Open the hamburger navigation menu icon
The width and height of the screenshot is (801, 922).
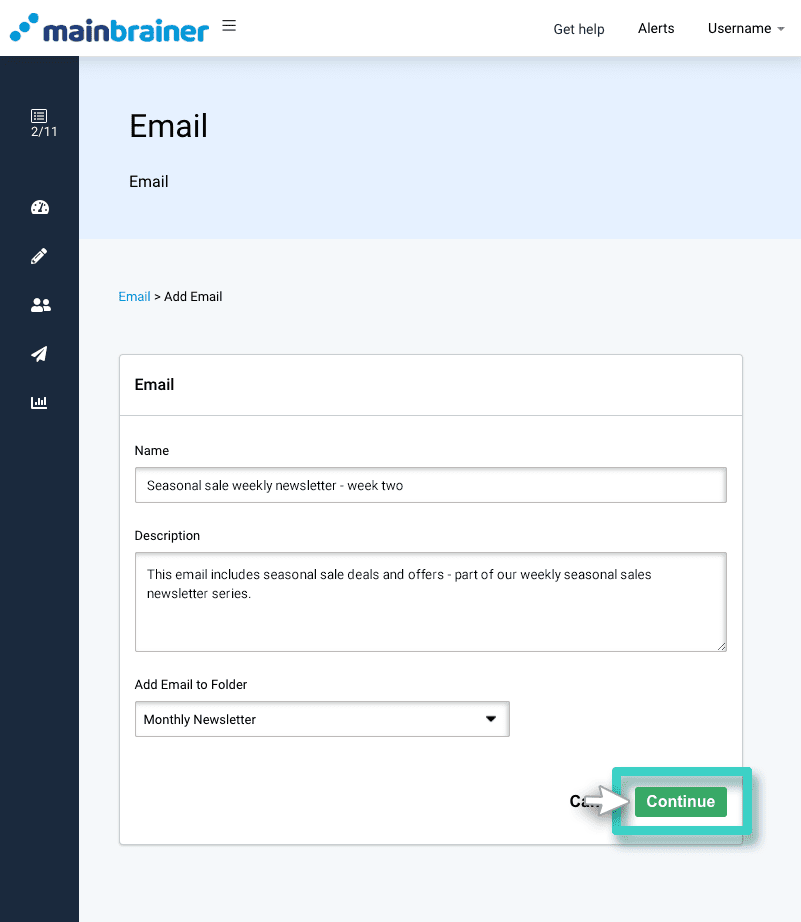pos(229,26)
